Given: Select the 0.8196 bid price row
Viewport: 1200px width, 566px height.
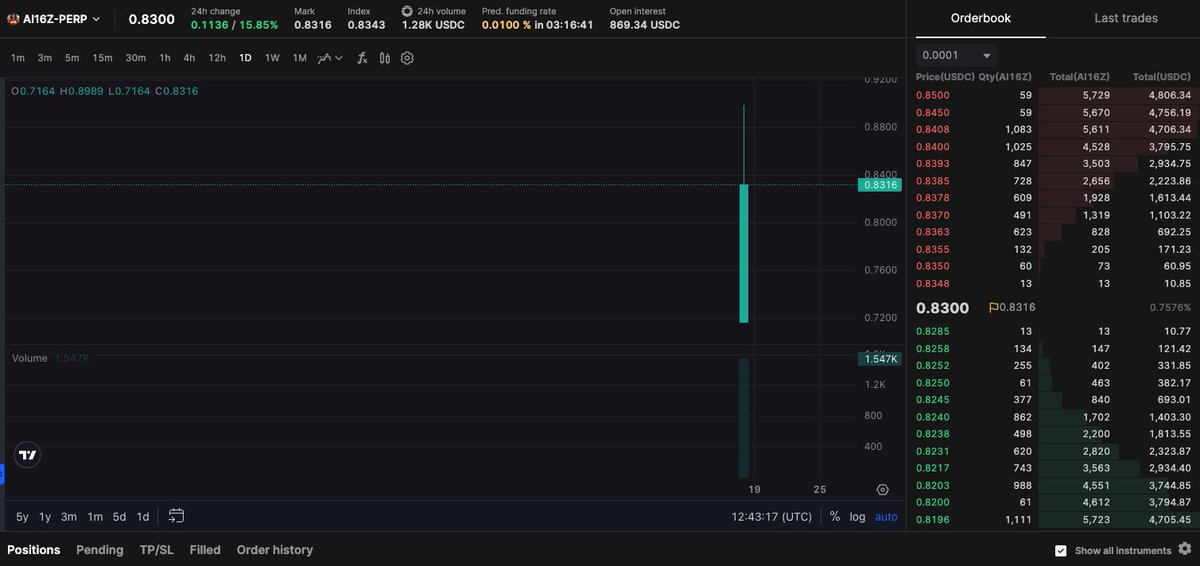Looking at the screenshot, I should pos(1053,520).
